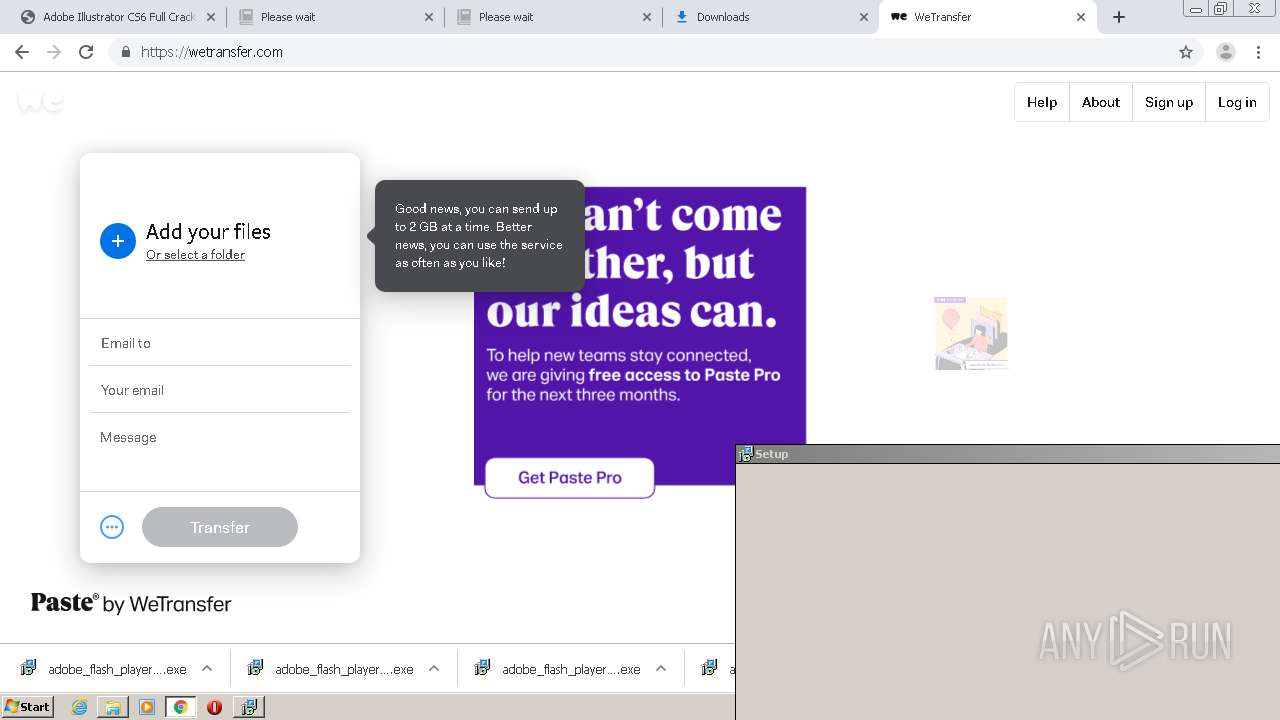
Task: Close the Downloads tab
Action: [864, 17]
